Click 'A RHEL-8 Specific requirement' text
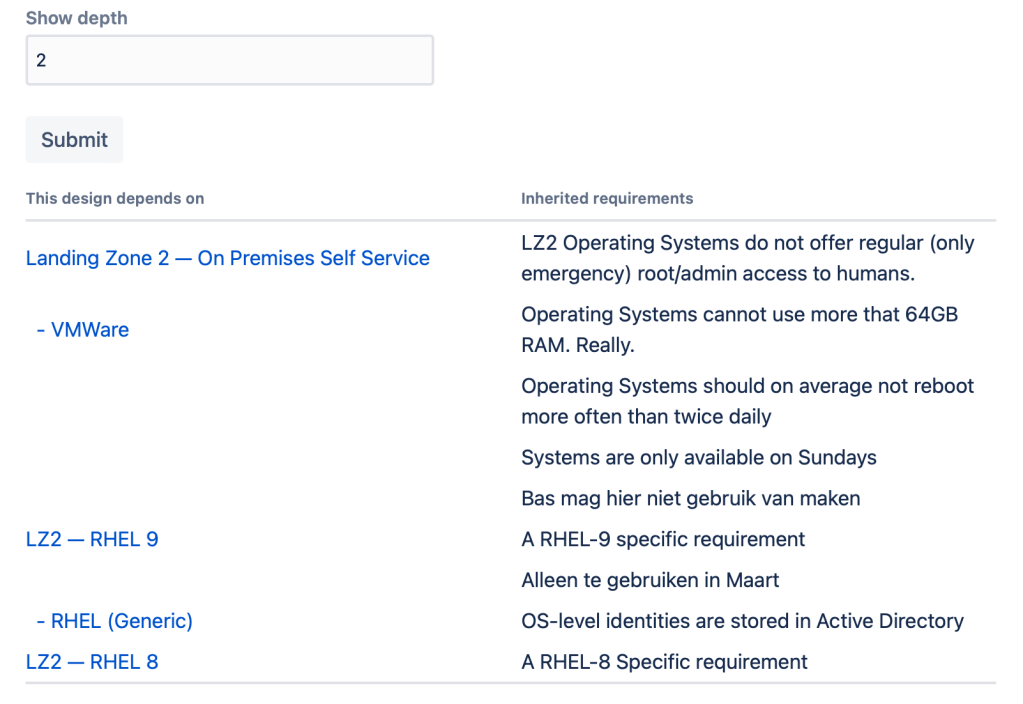Viewport: 1023px width, 704px height. click(664, 662)
